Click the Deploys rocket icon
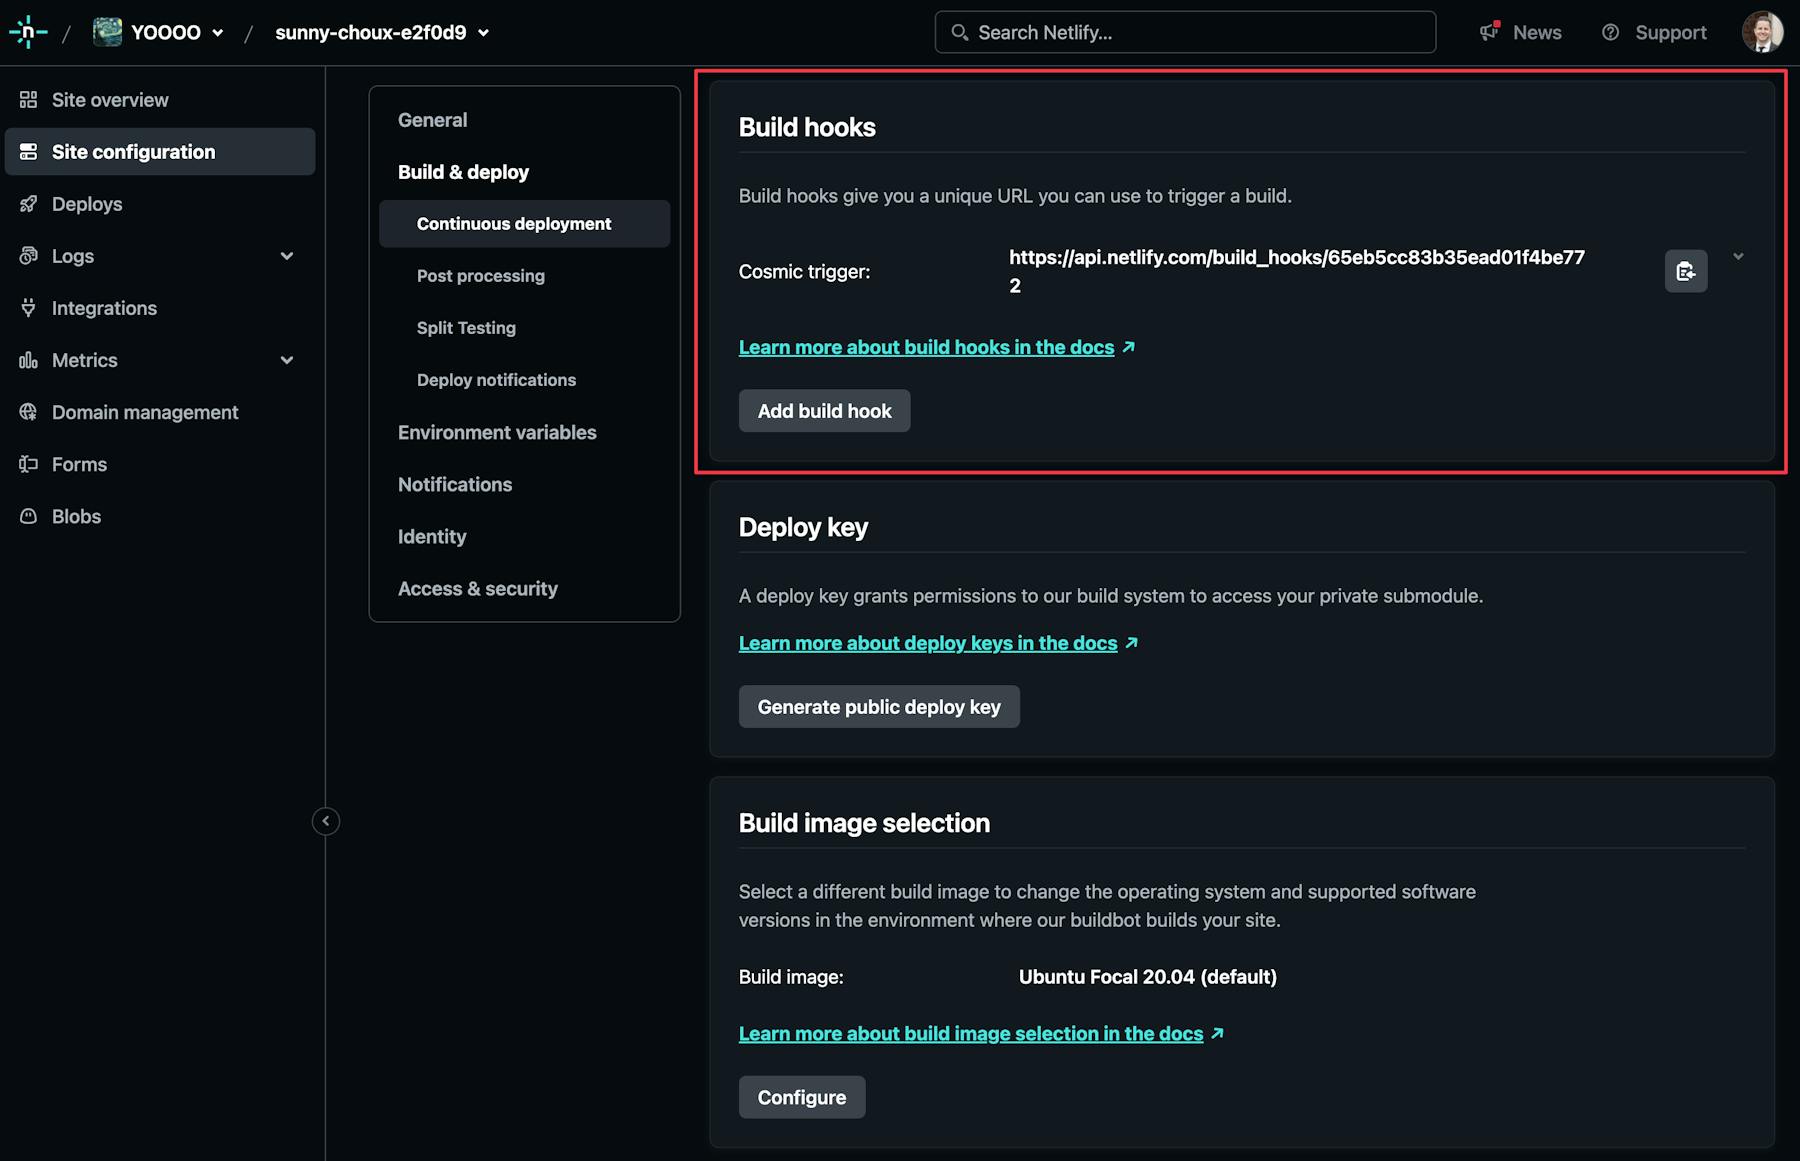Viewport: 1800px width, 1161px height. [28, 204]
